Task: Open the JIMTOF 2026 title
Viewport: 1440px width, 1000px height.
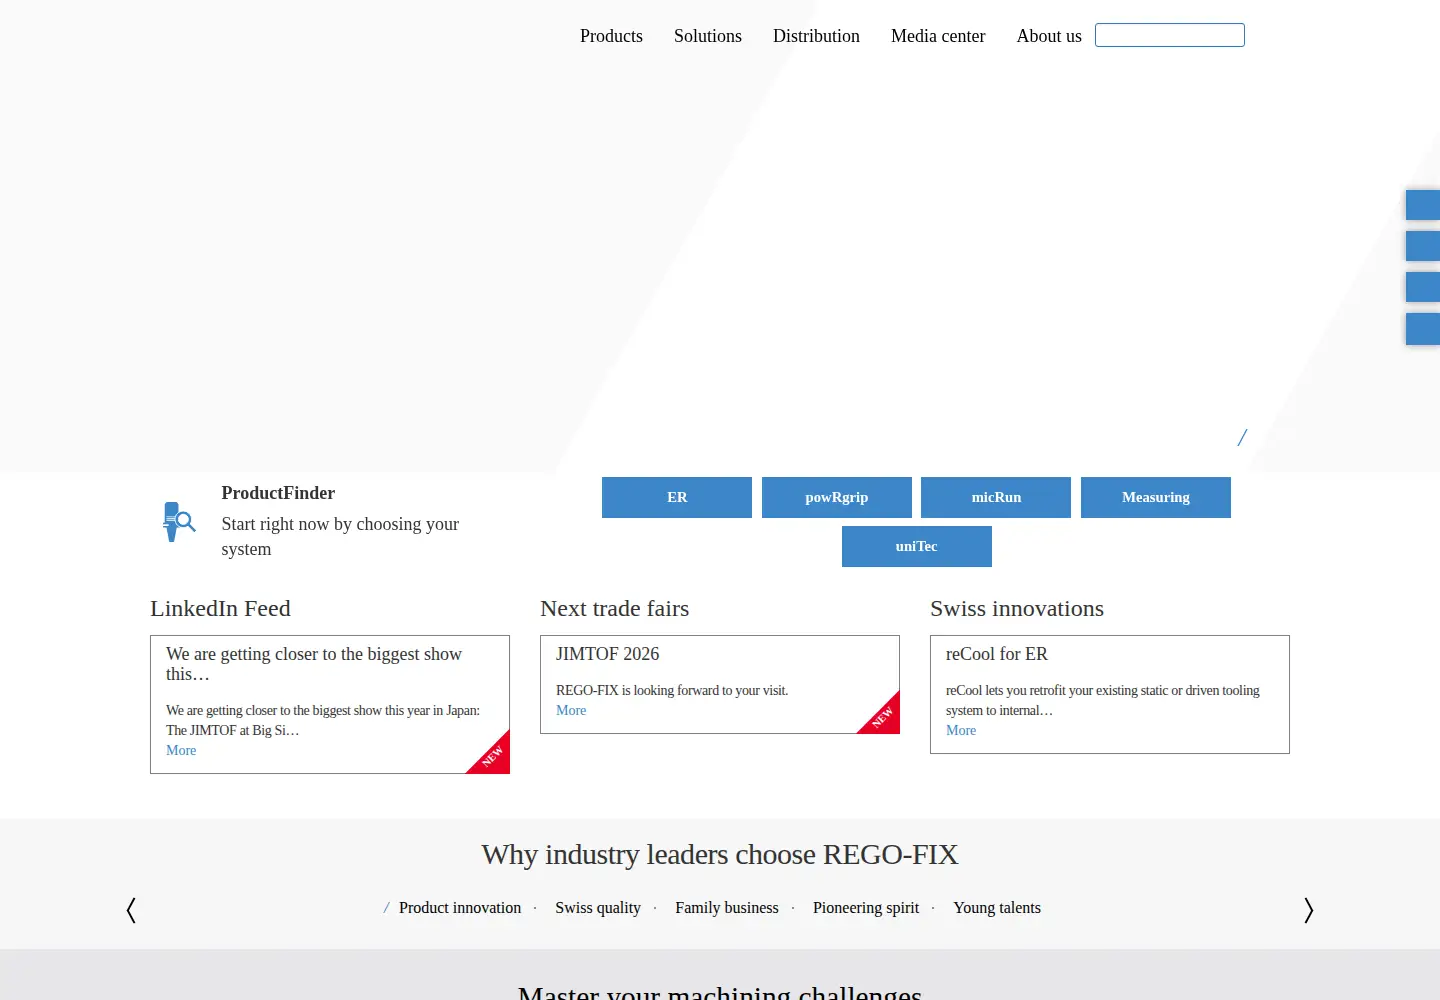Action: (608, 654)
